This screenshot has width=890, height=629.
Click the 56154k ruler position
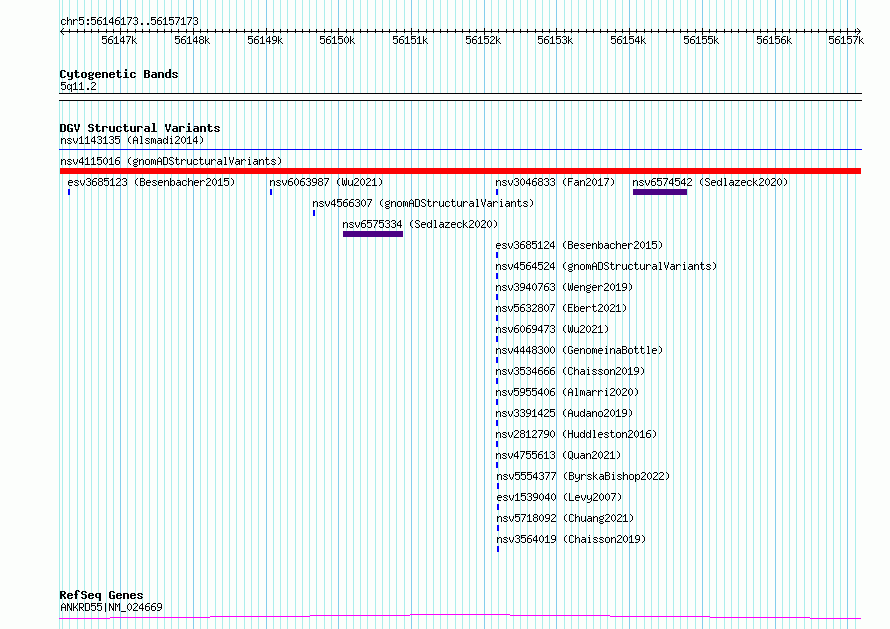[x=628, y=40]
